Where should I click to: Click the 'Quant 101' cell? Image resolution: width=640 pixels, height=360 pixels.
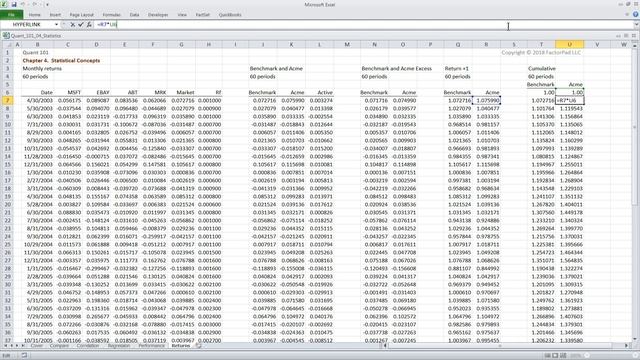tap(36, 53)
